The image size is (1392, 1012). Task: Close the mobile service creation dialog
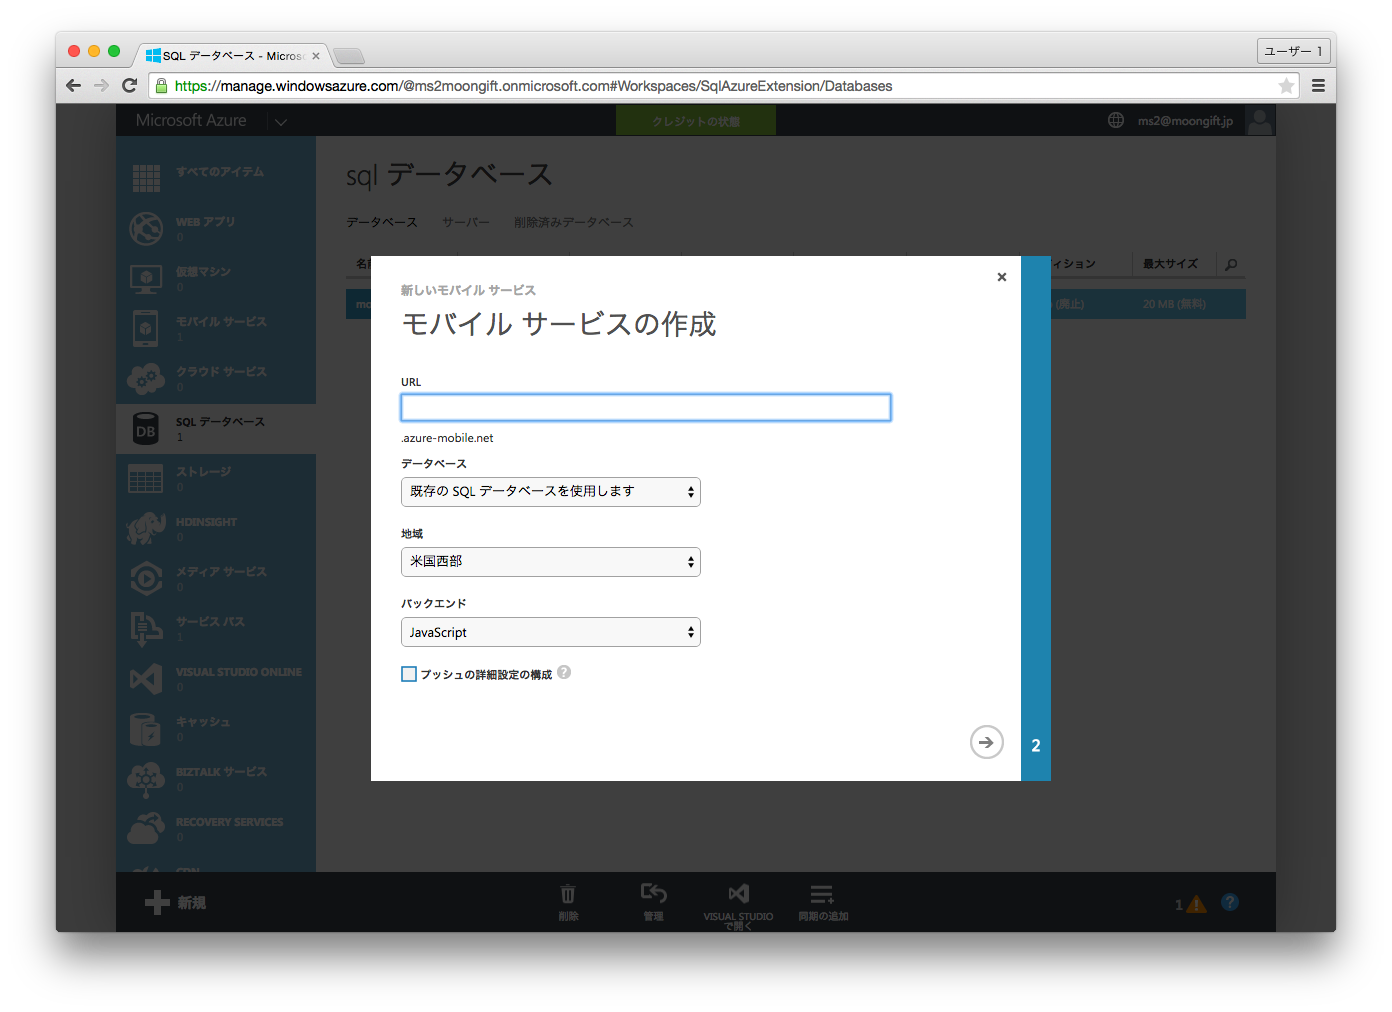point(1001,277)
